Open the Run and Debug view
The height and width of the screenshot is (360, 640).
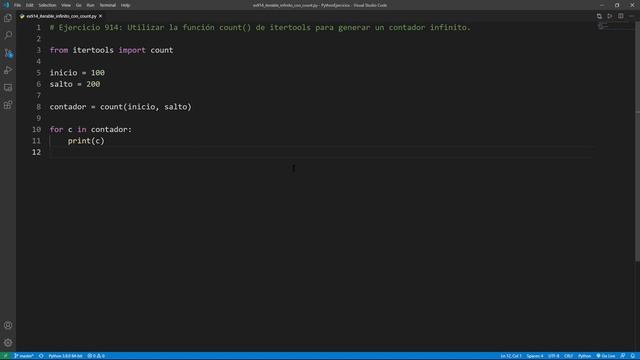pos(8,70)
